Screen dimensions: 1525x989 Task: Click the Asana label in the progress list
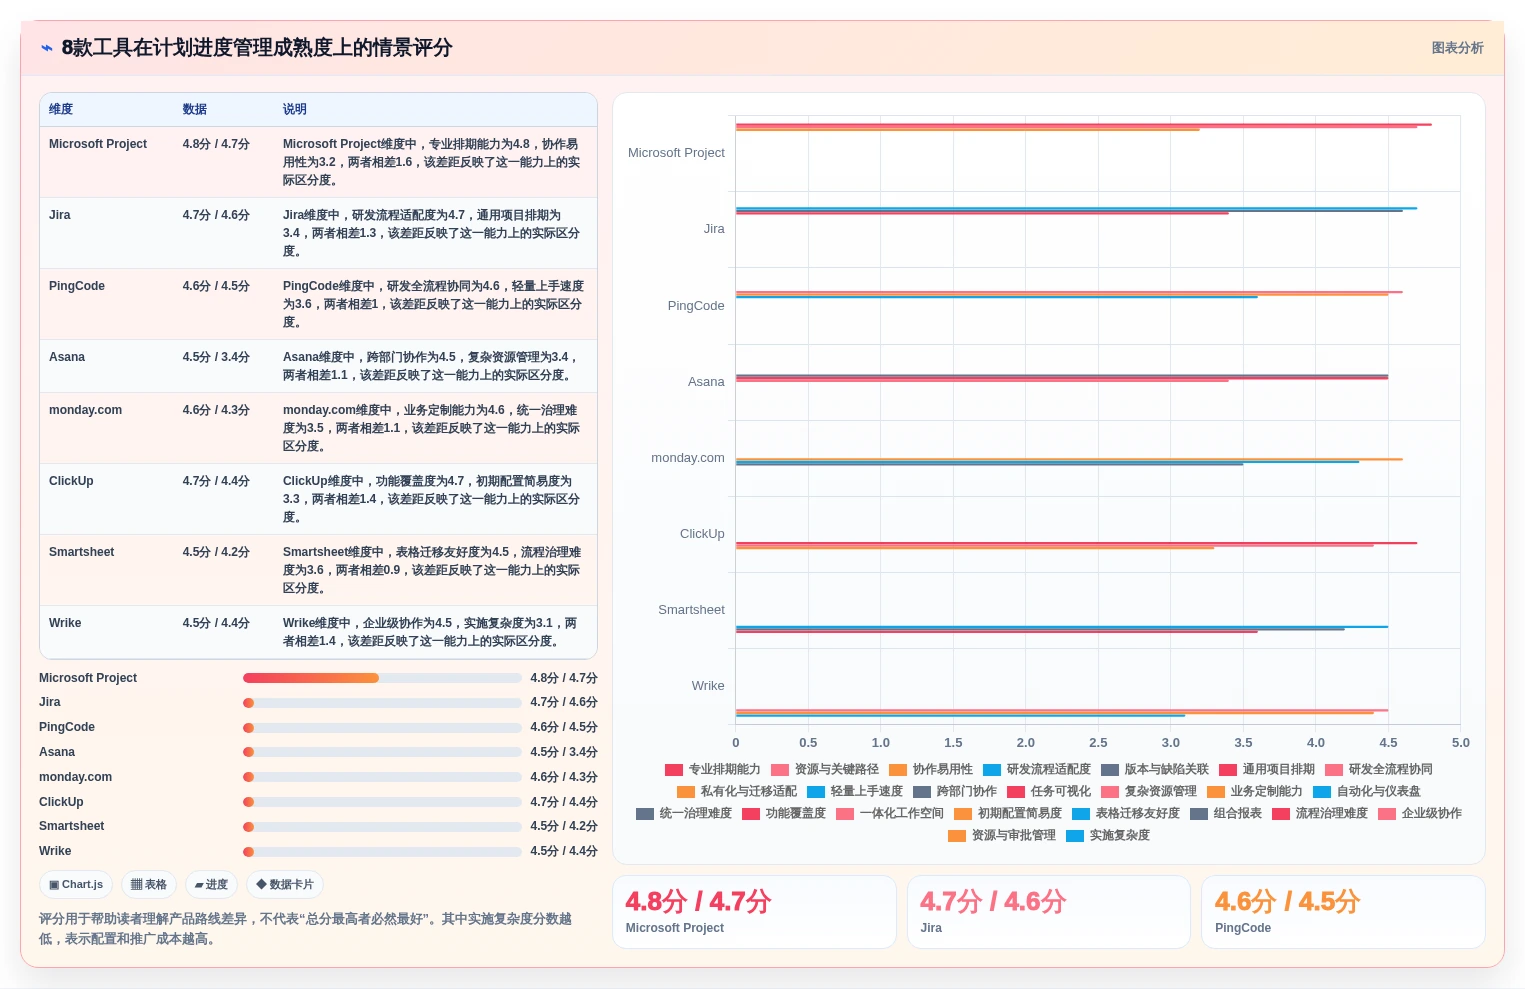[57, 752]
